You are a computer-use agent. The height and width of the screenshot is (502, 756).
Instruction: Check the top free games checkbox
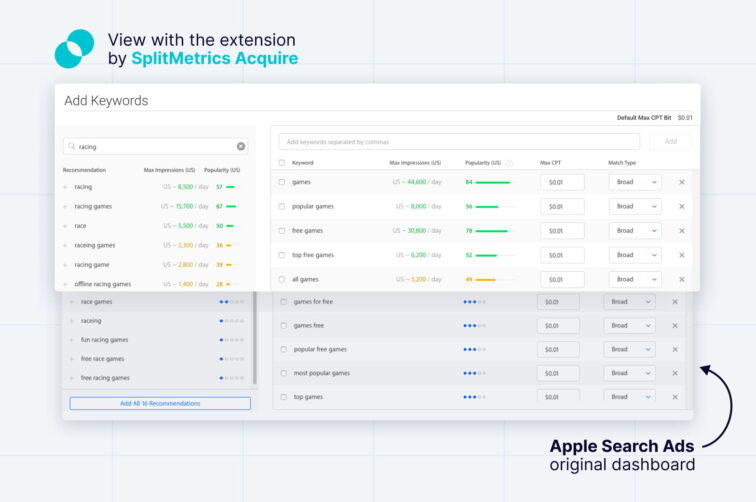[282, 255]
